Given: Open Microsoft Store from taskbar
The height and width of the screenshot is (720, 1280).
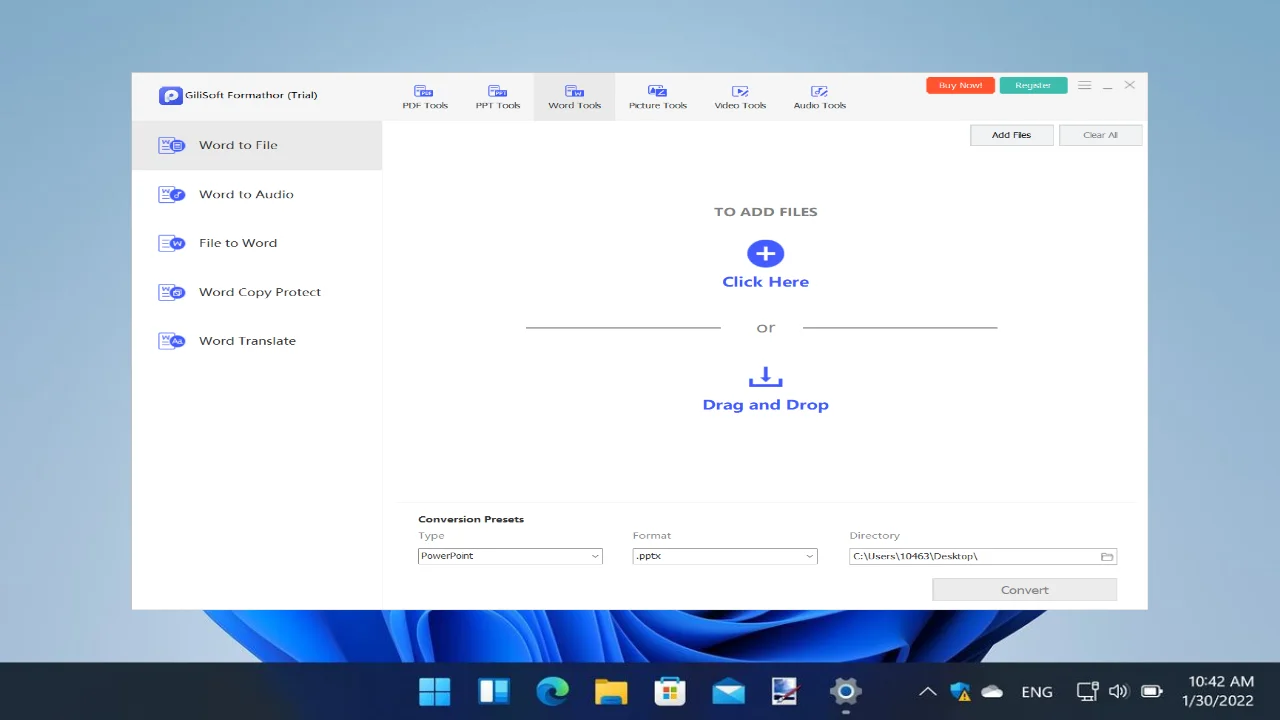Looking at the screenshot, I should [669, 691].
